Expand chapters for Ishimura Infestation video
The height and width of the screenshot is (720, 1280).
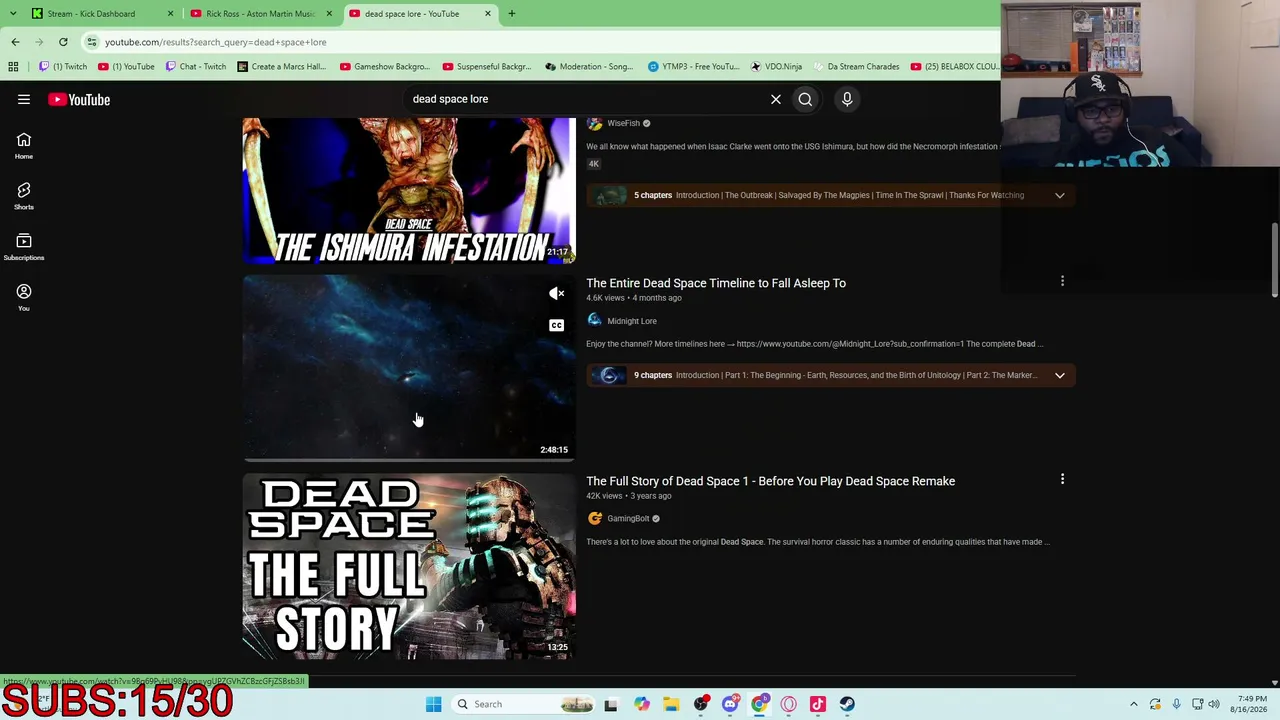(1060, 195)
